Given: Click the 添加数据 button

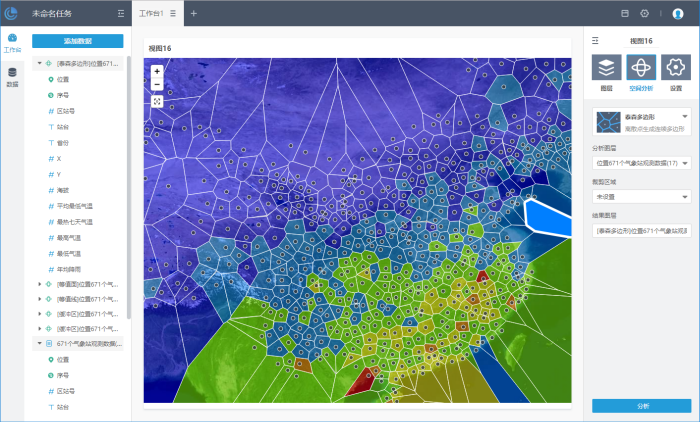Looking at the screenshot, I should [x=77, y=41].
